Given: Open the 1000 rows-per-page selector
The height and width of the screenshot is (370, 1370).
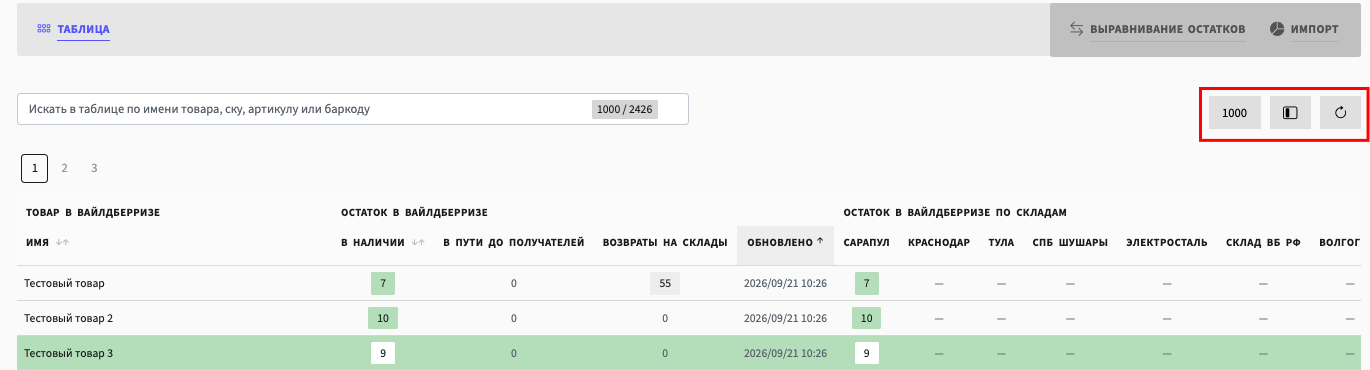Looking at the screenshot, I should click(x=1234, y=113).
